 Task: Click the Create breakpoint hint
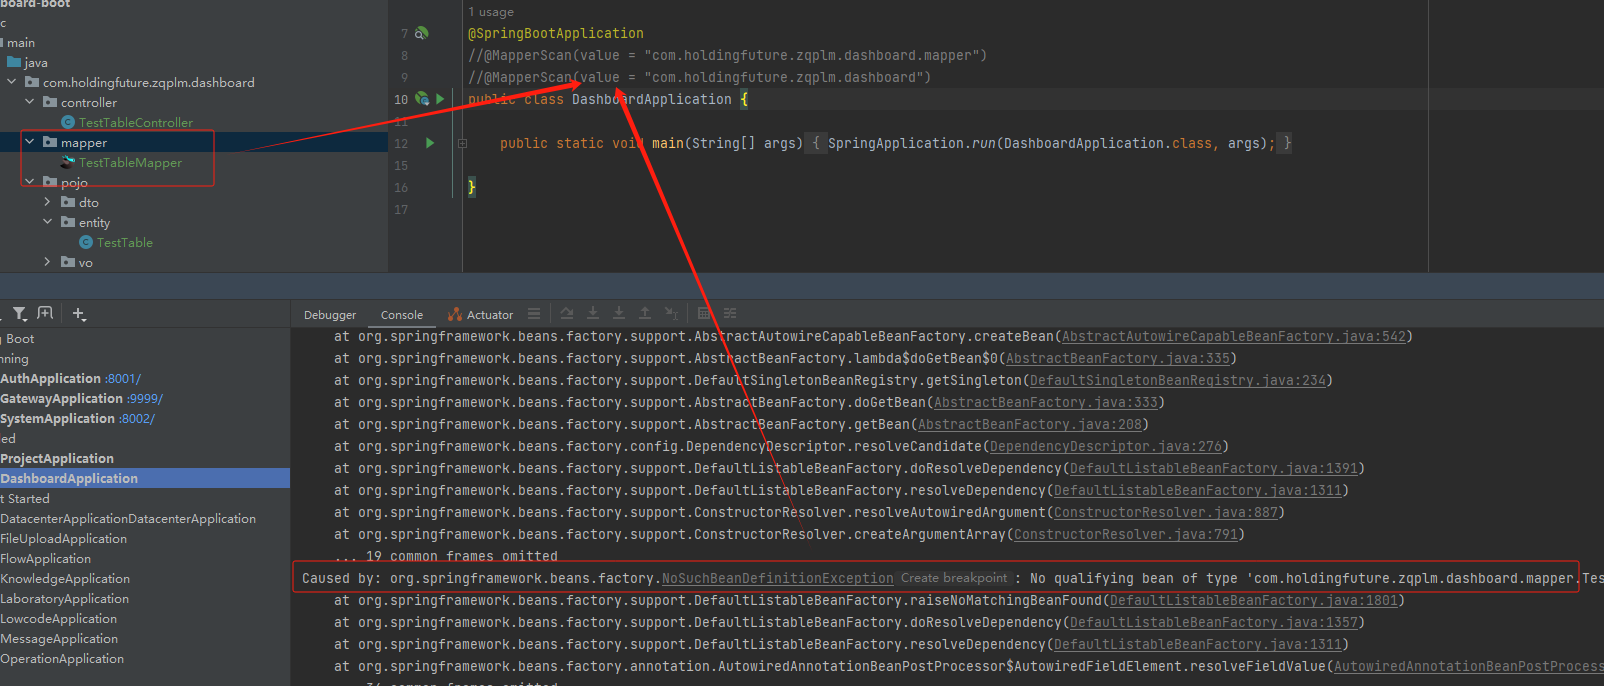pos(954,578)
